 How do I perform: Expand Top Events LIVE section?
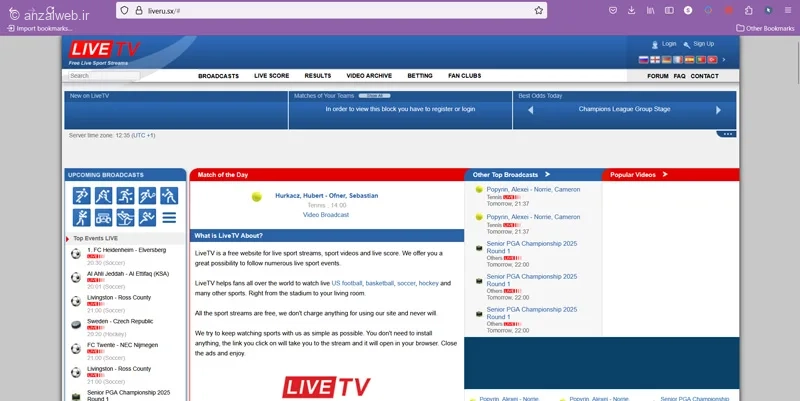pos(95,238)
